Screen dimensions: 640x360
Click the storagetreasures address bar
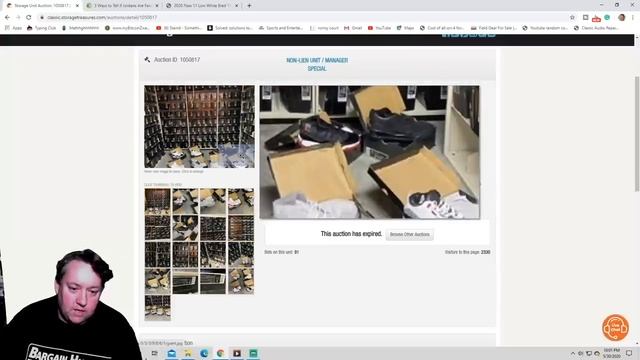(x=302, y=18)
